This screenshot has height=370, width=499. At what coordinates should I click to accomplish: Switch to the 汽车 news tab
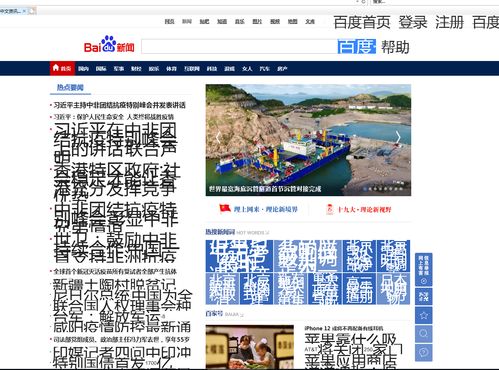pyautogui.click(x=265, y=69)
